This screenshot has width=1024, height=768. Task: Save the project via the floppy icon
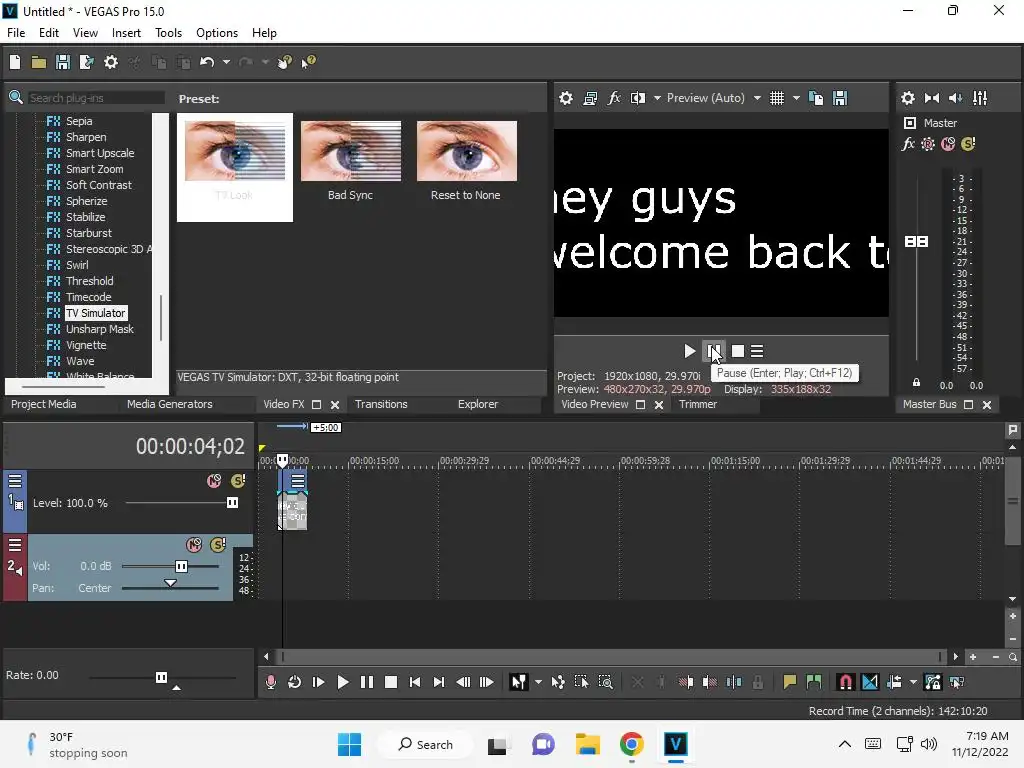63,62
